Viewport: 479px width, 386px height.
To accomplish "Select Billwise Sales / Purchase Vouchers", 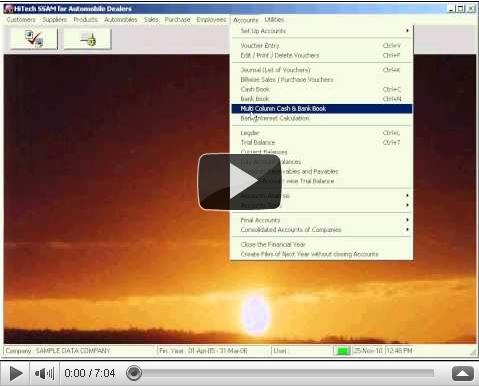I will (x=322, y=80).
